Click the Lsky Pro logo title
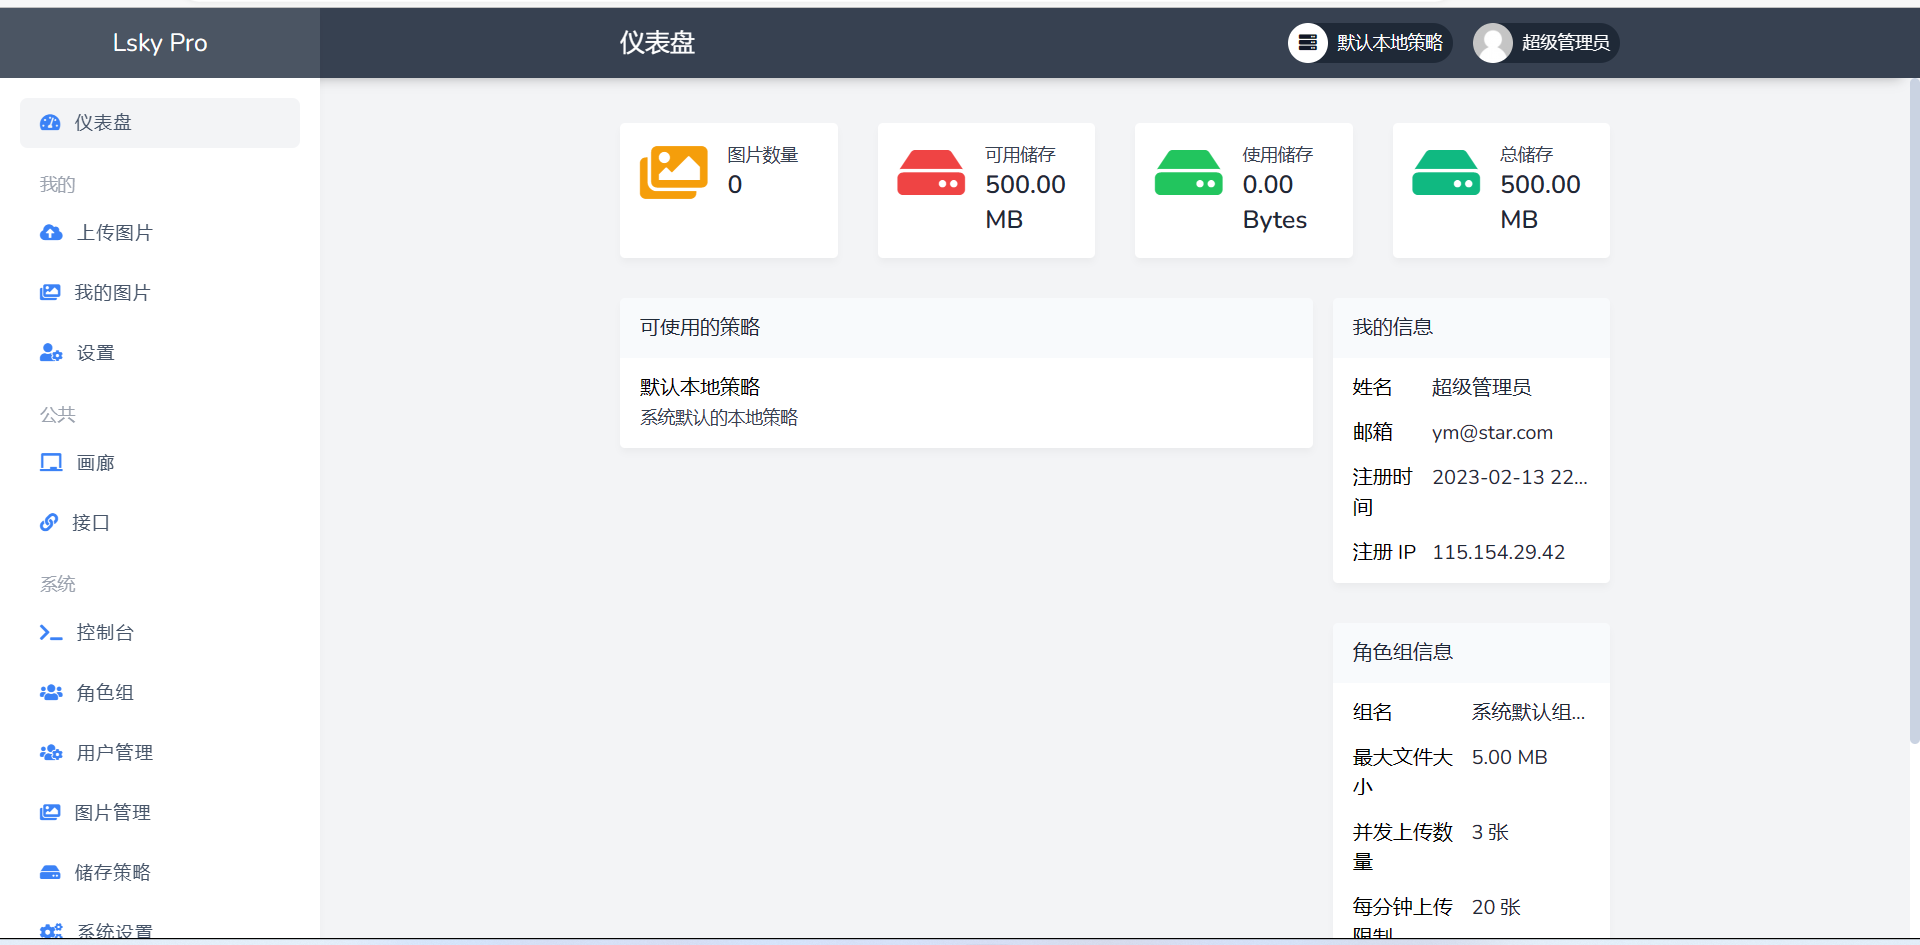 [x=160, y=43]
